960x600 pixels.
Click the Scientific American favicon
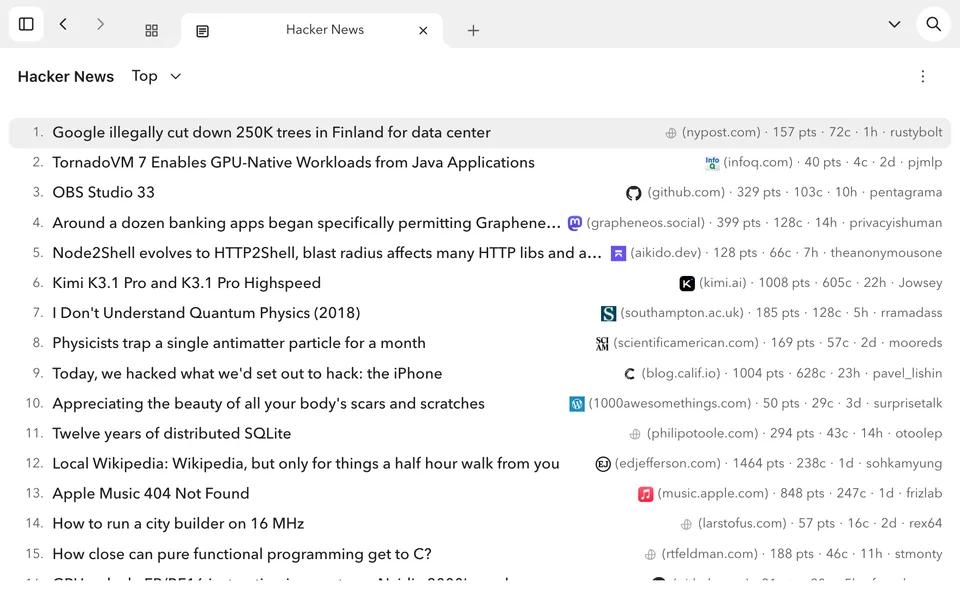602,343
